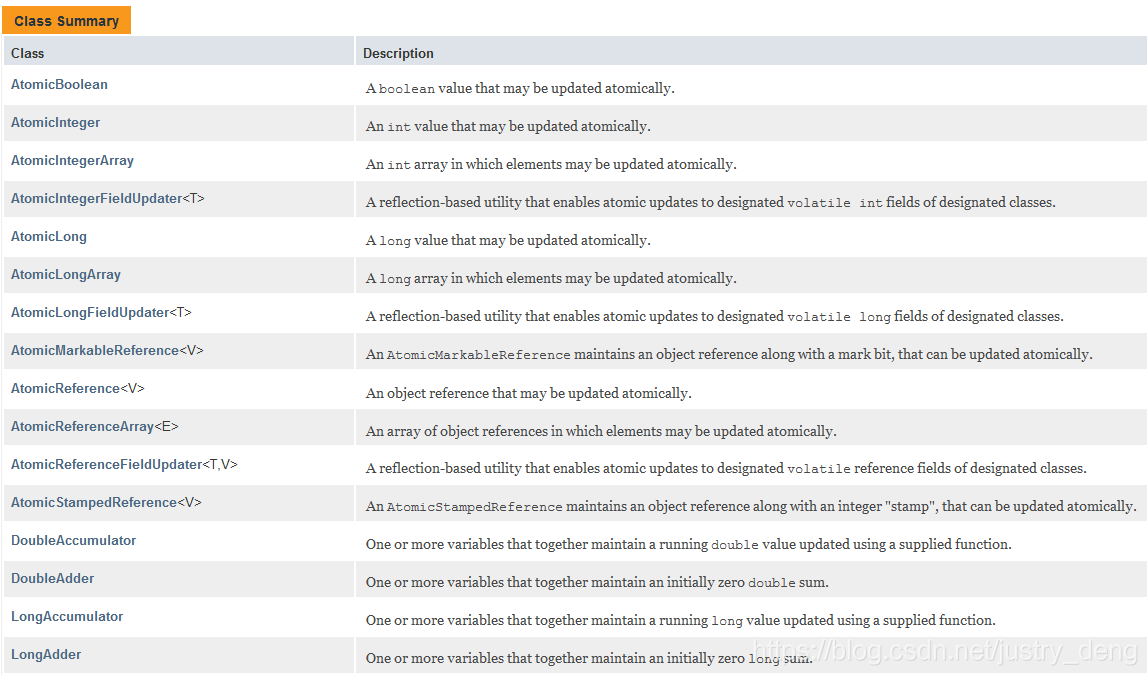Open the AtomicReference<V> class link
The image size is (1147, 675).
pos(78,389)
